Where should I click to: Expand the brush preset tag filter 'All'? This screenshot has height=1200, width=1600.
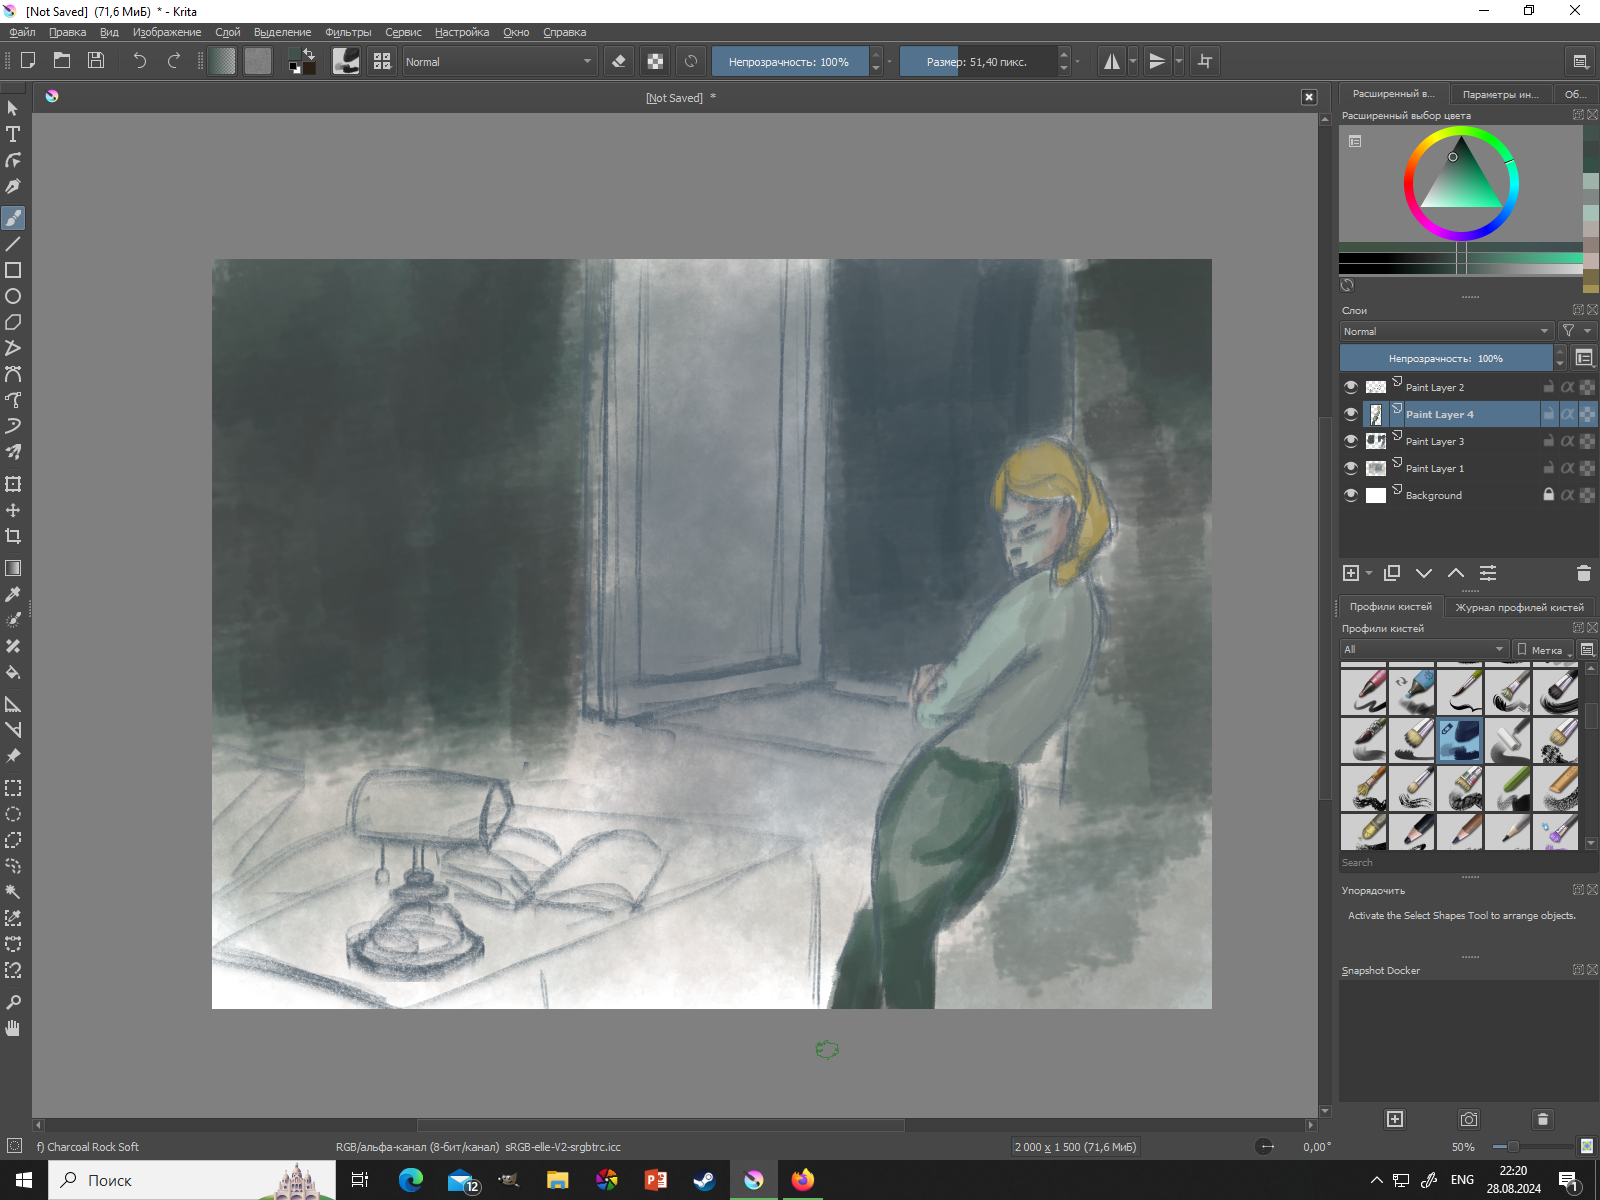tap(1423, 649)
